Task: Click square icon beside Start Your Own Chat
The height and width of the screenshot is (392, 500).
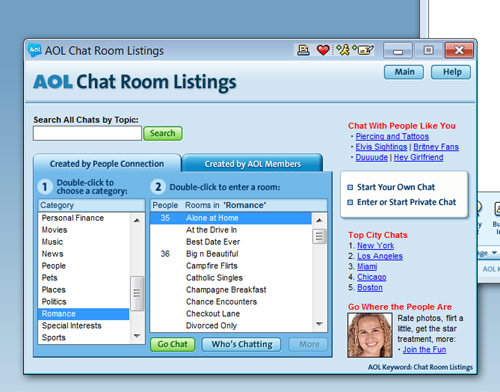Action: [350, 187]
